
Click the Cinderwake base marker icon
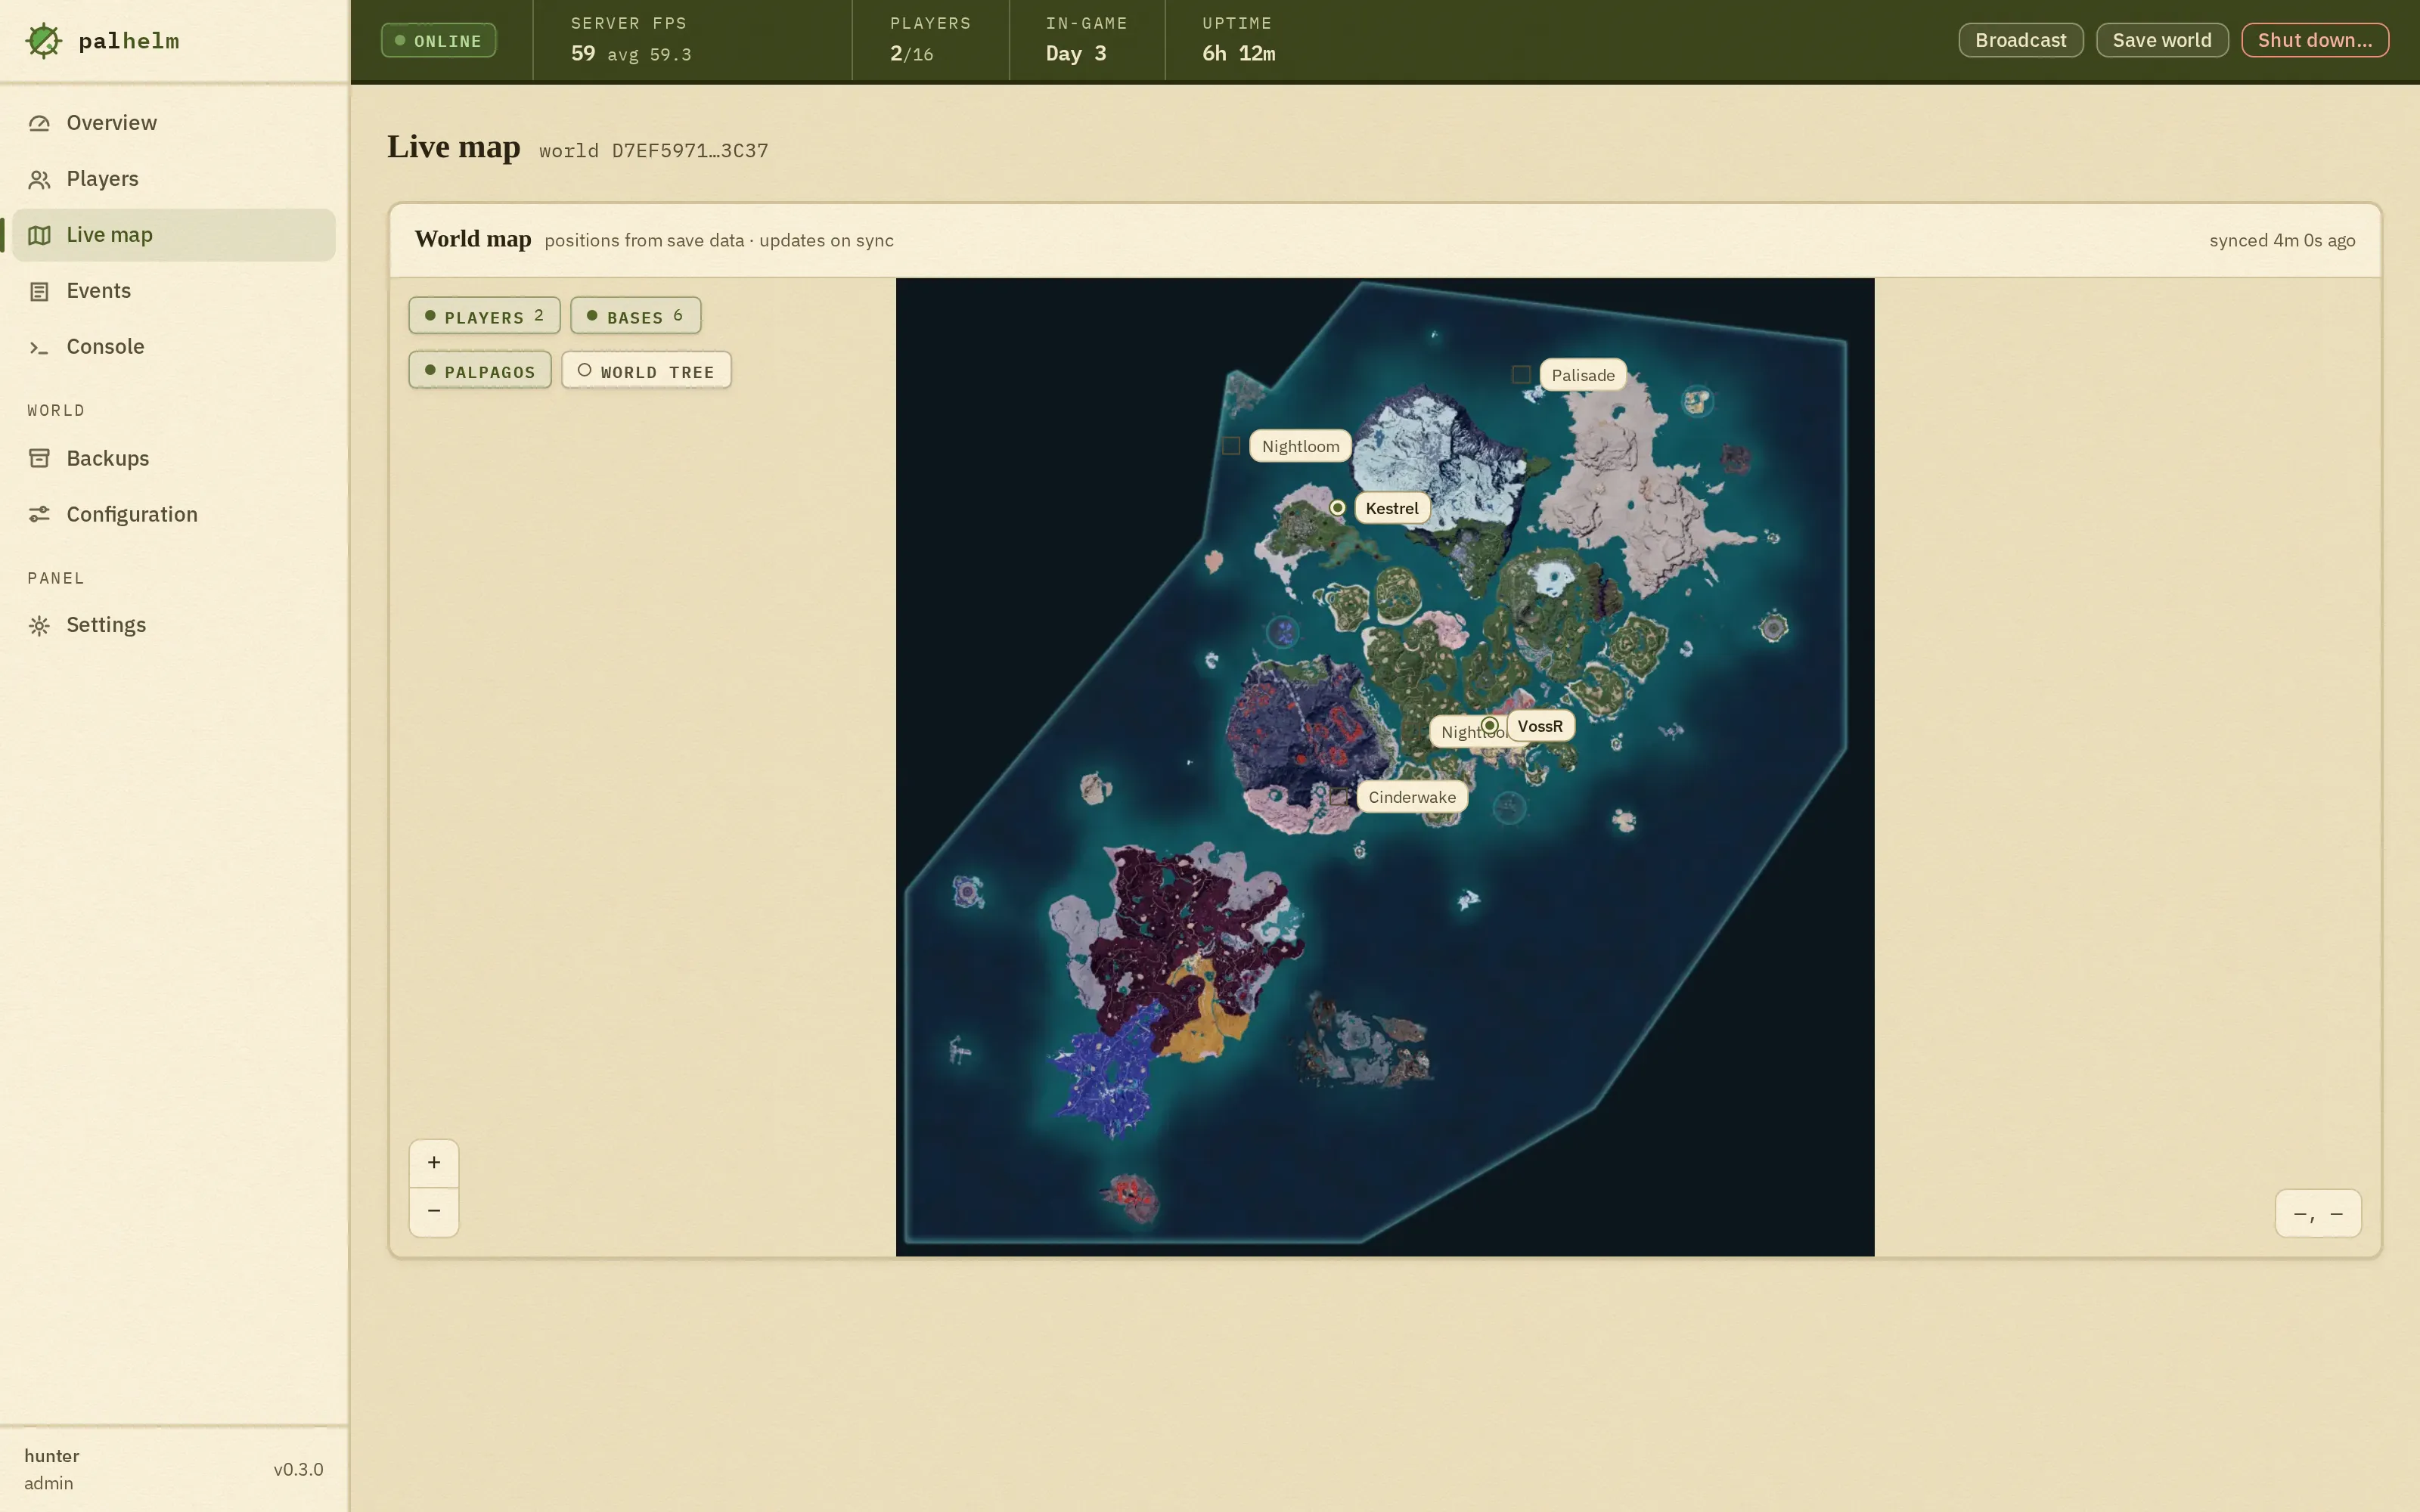(x=1338, y=797)
